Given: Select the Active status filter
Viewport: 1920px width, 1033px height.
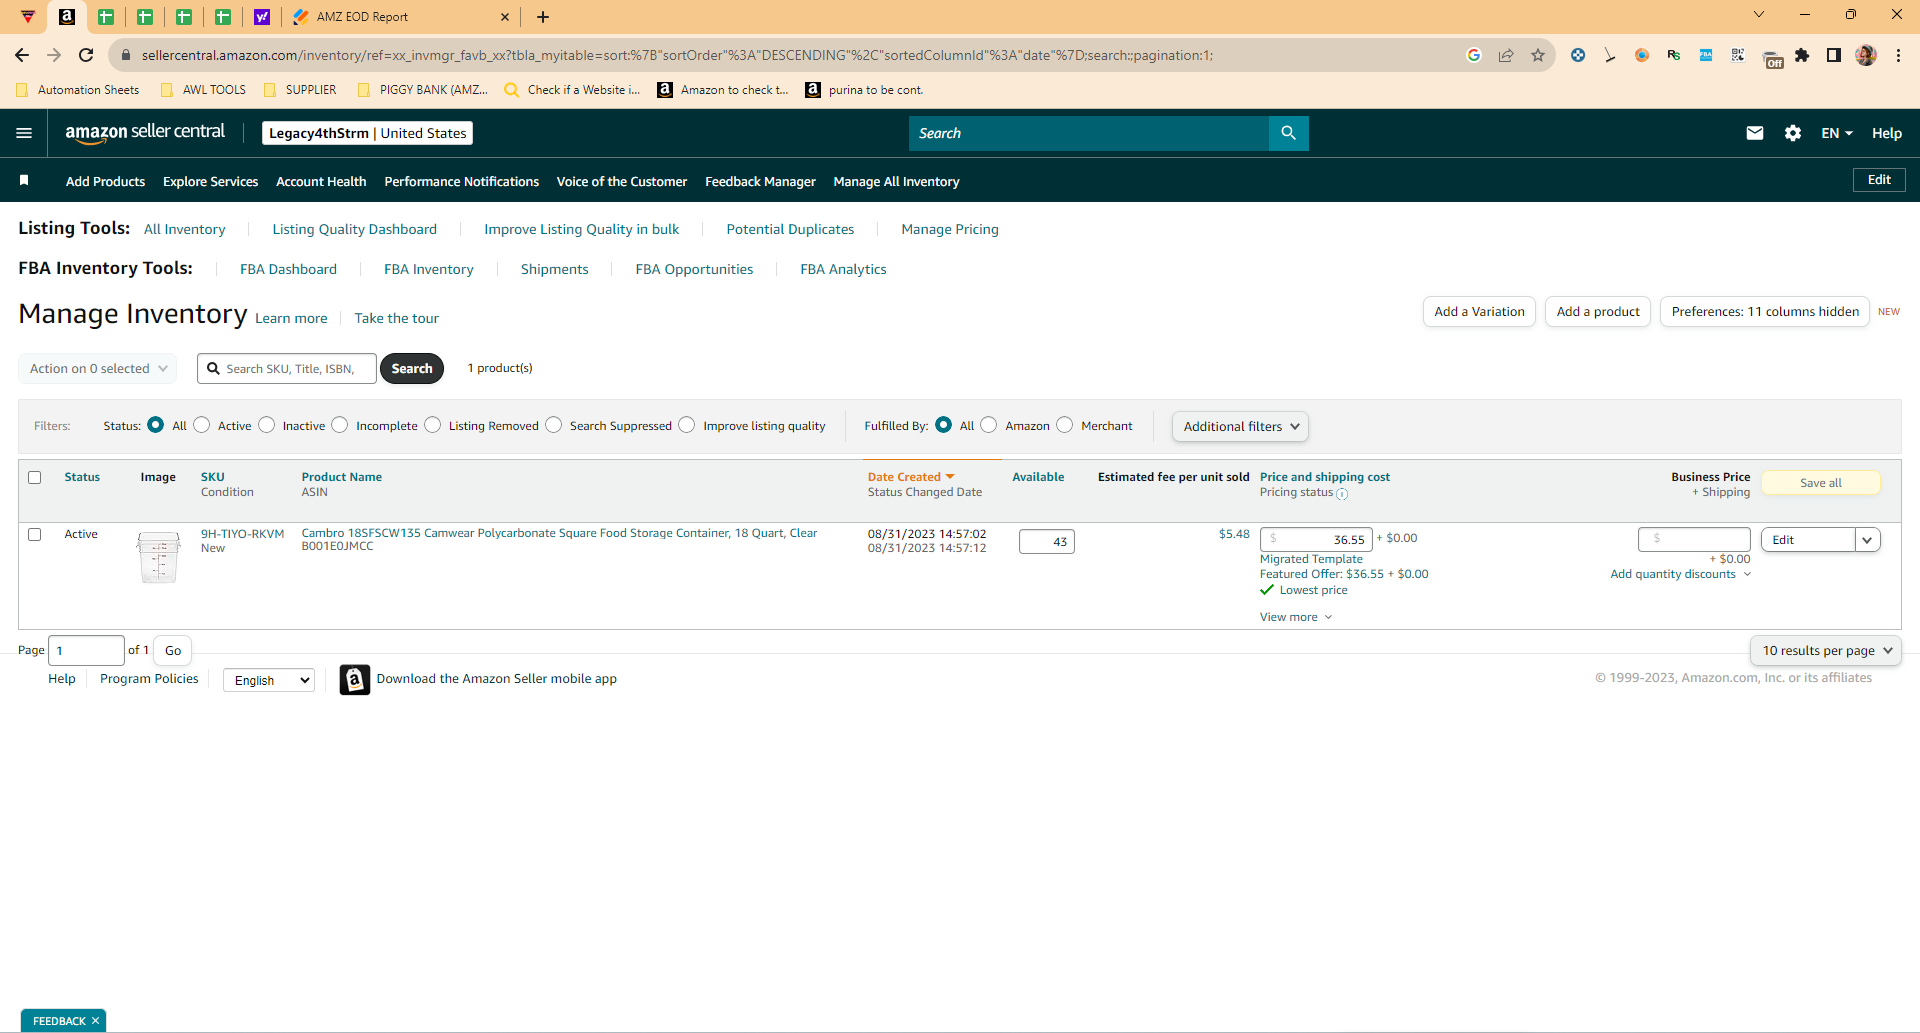Looking at the screenshot, I should pos(202,425).
